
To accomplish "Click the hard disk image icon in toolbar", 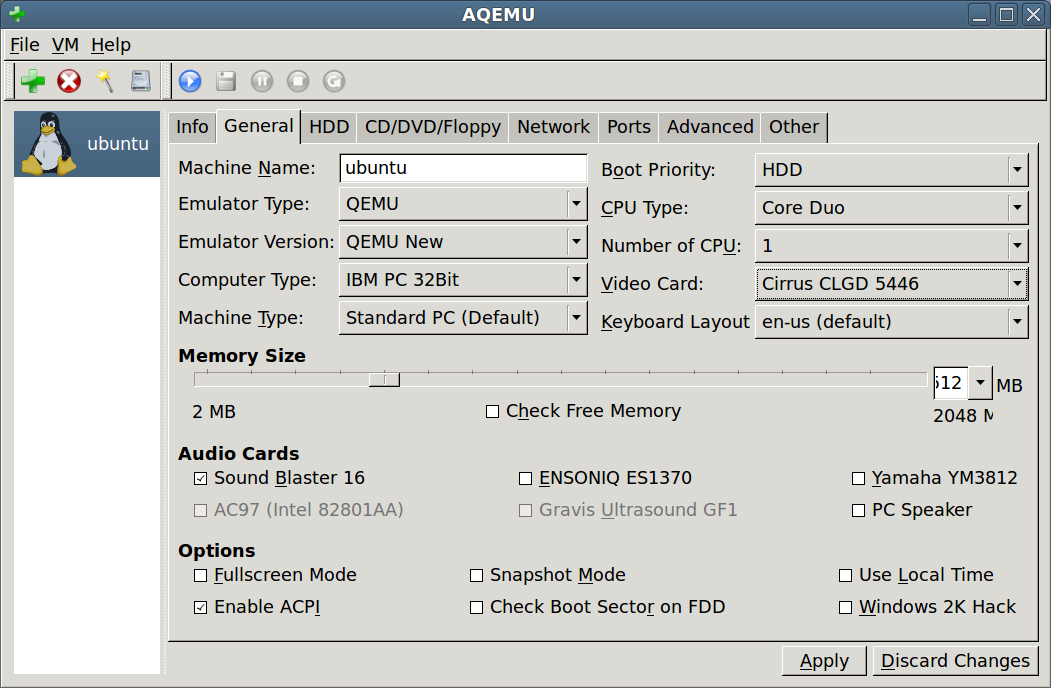I will pyautogui.click(x=140, y=81).
